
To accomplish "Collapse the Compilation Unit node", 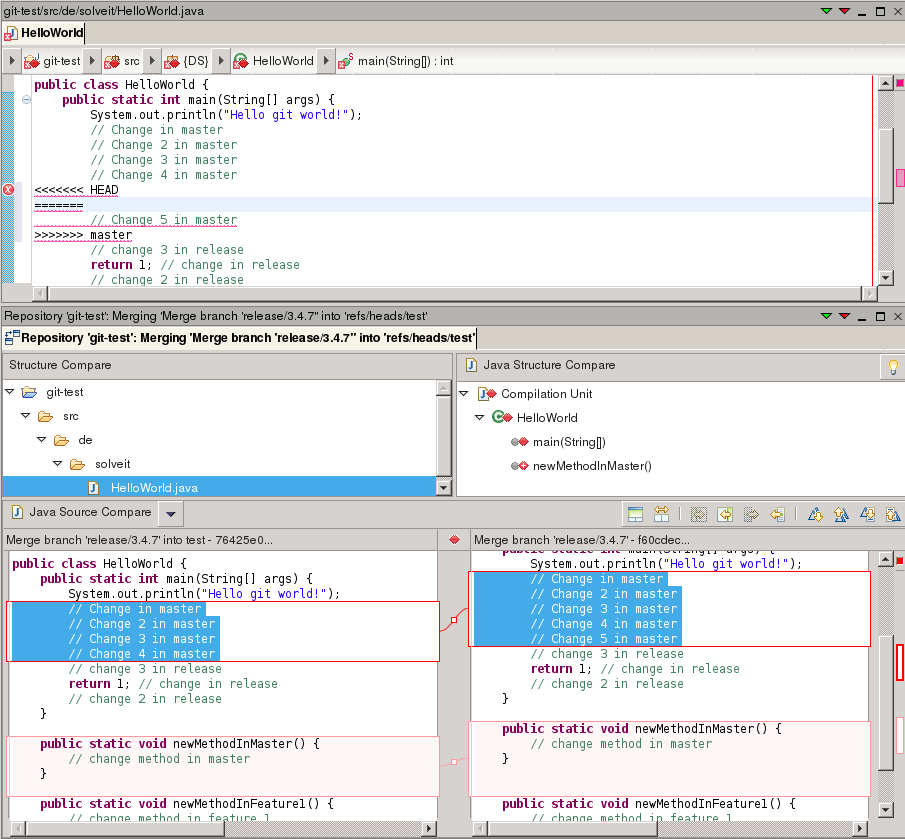I will point(463,394).
